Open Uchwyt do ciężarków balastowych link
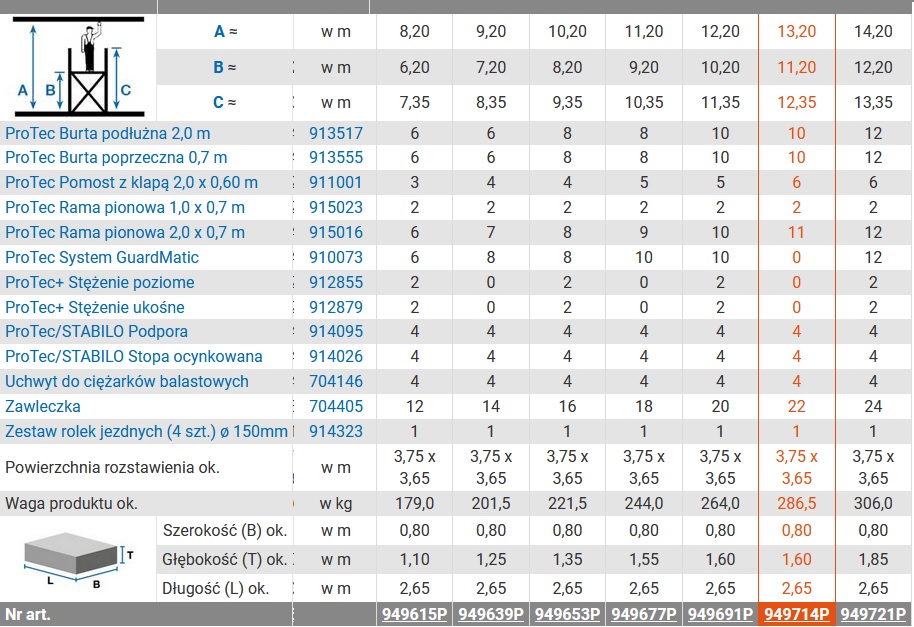 [126, 382]
